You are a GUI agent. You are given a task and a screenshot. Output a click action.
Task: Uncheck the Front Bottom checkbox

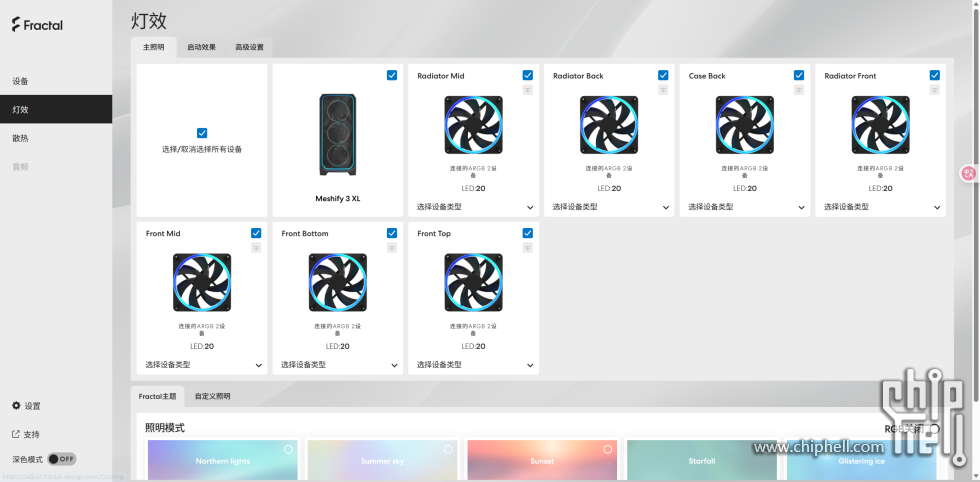(392, 233)
